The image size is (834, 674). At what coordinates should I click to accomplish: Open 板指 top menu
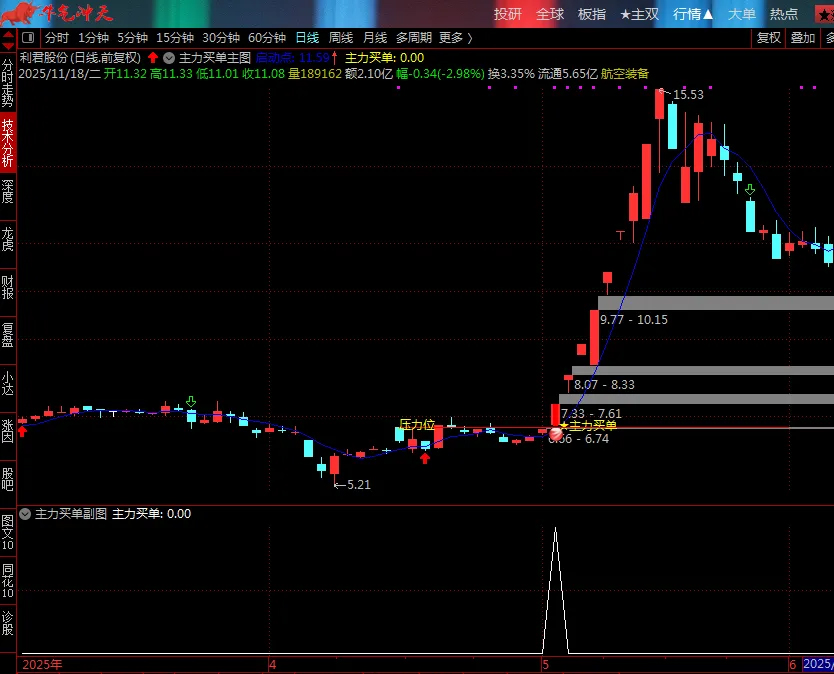click(x=592, y=14)
